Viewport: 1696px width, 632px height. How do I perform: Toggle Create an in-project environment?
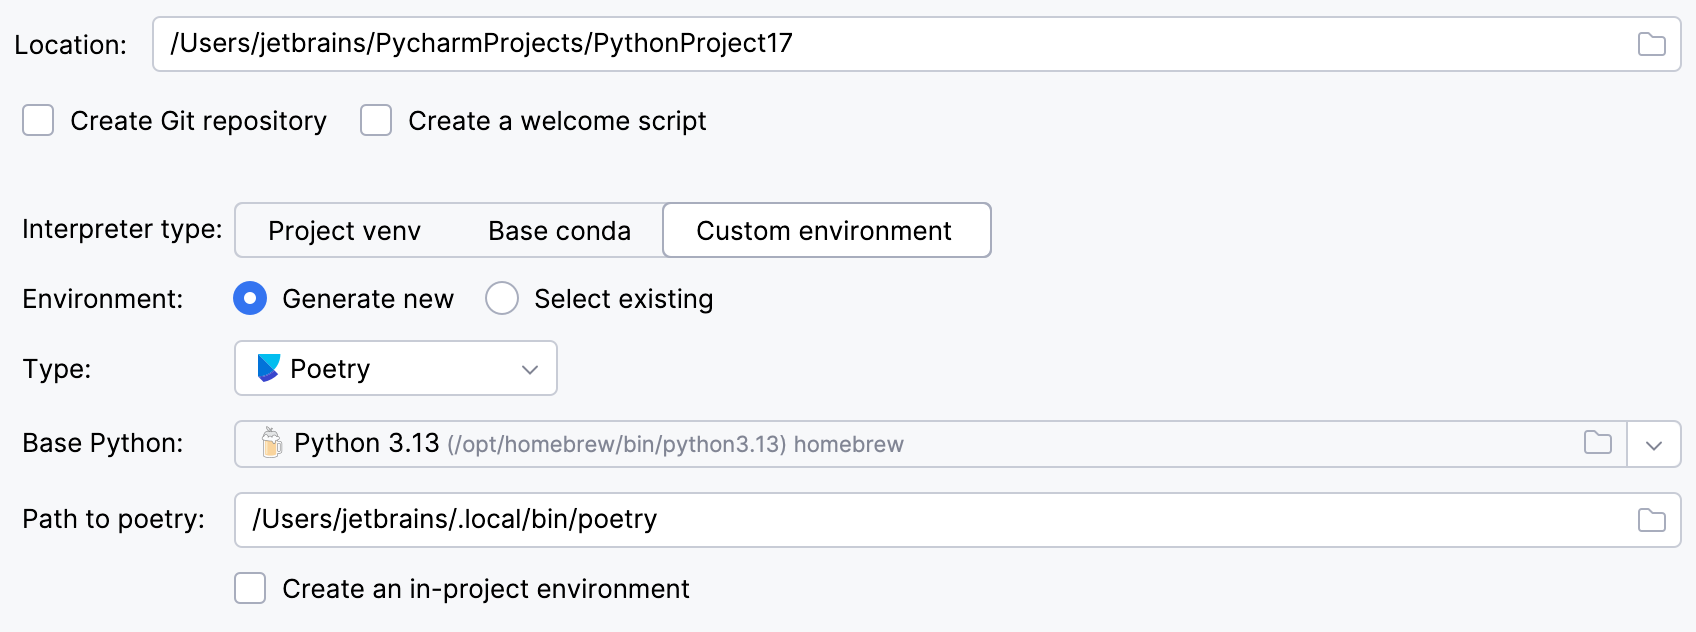coord(250,588)
